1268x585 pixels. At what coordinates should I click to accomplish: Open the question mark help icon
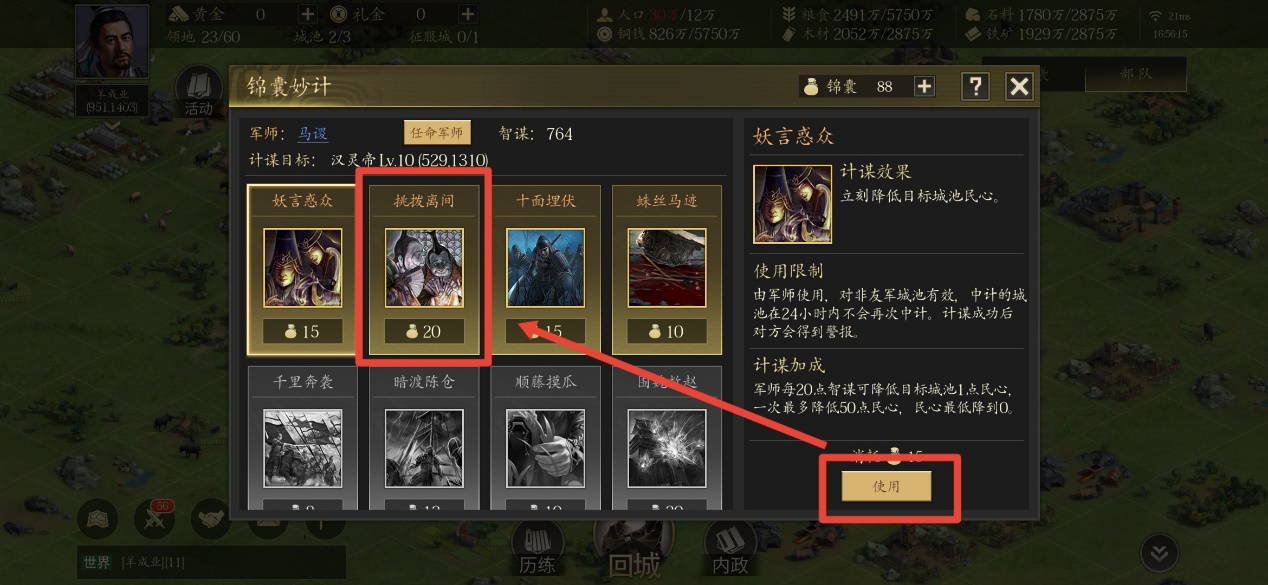pos(975,86)
